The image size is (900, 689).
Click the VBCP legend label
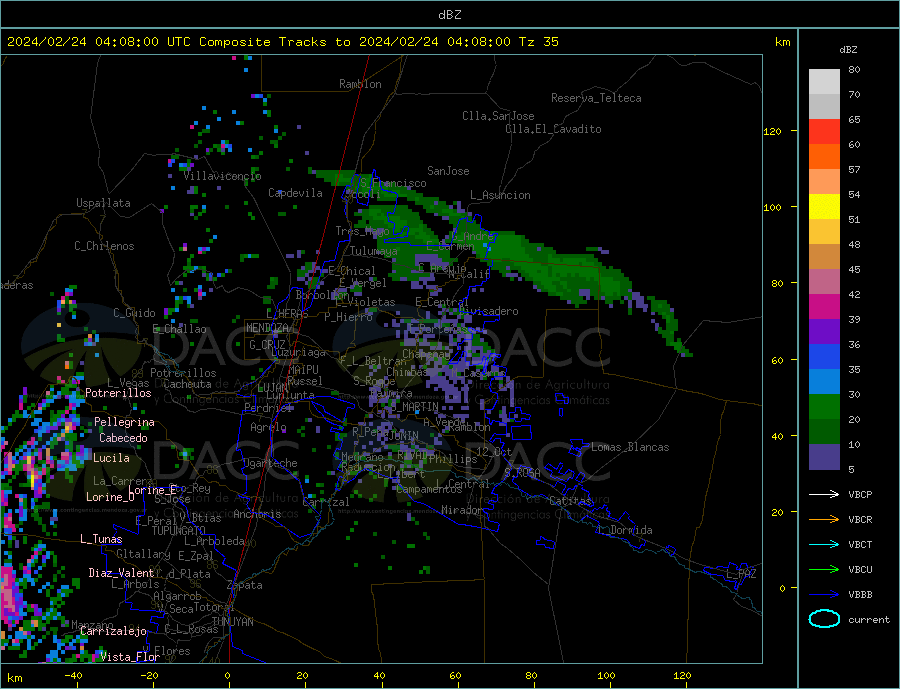click(860, 494)
